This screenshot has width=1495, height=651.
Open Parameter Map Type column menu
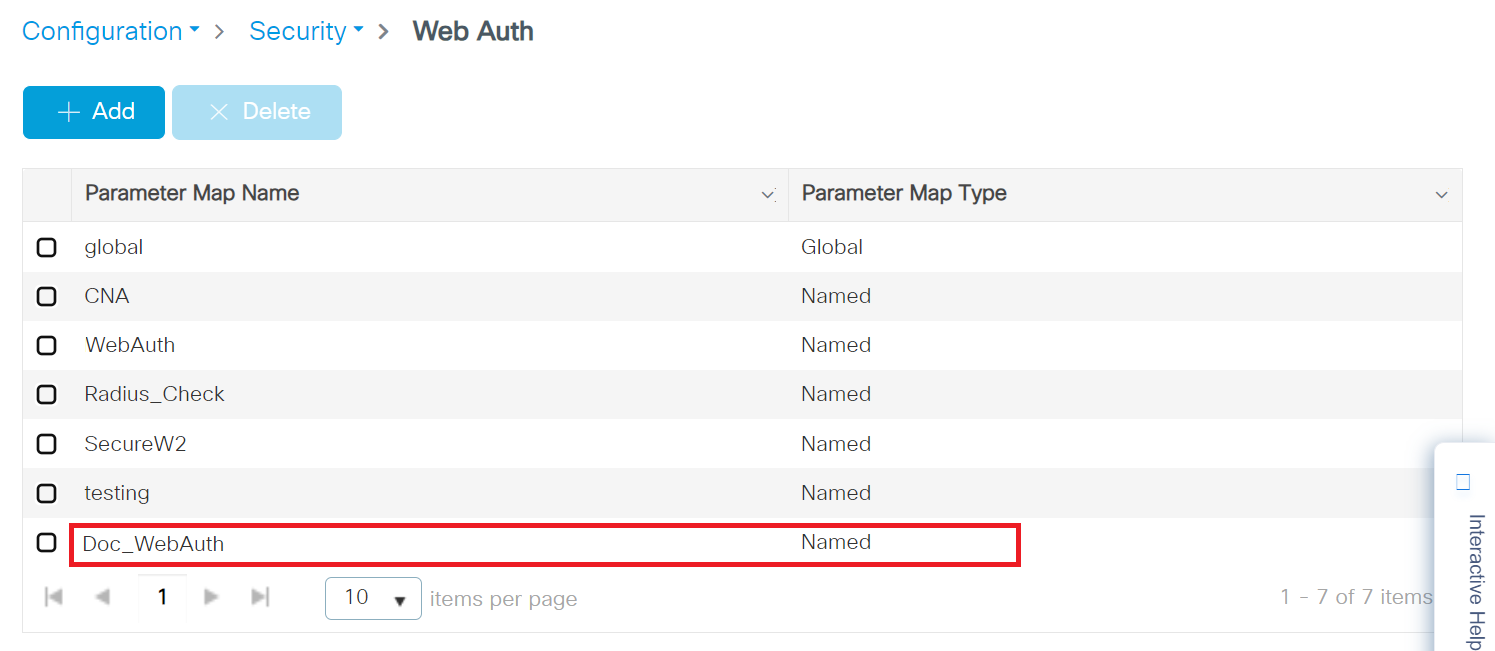[1441, 194]
